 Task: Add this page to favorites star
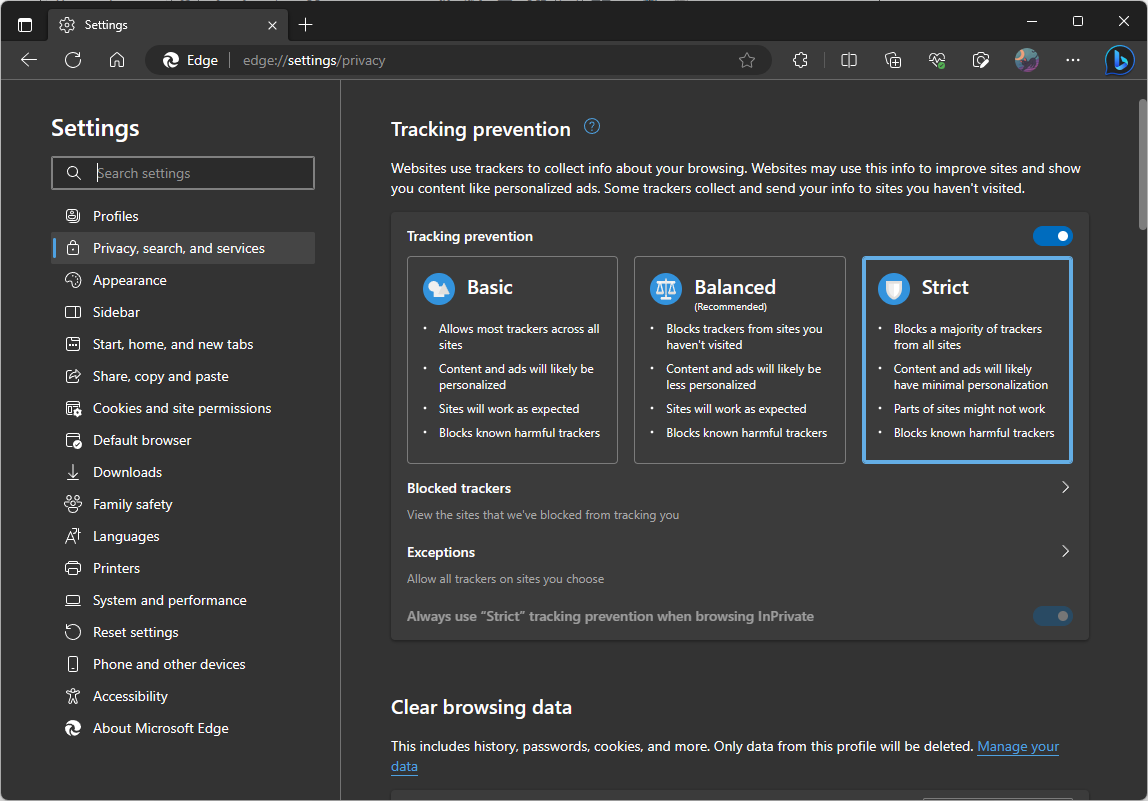click(747, 60)
